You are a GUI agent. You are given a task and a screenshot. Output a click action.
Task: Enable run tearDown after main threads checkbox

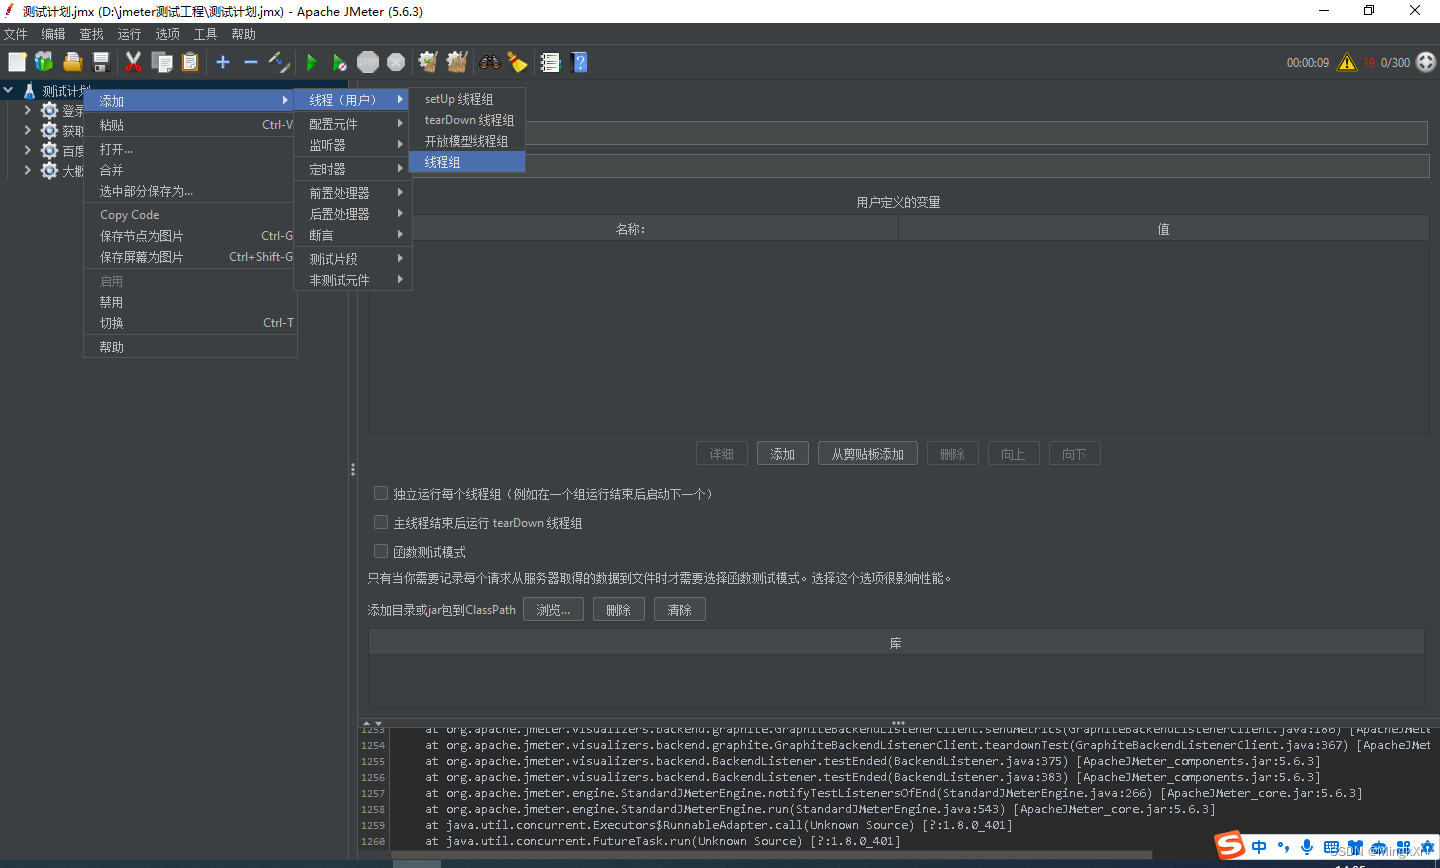tap(381, 522)
